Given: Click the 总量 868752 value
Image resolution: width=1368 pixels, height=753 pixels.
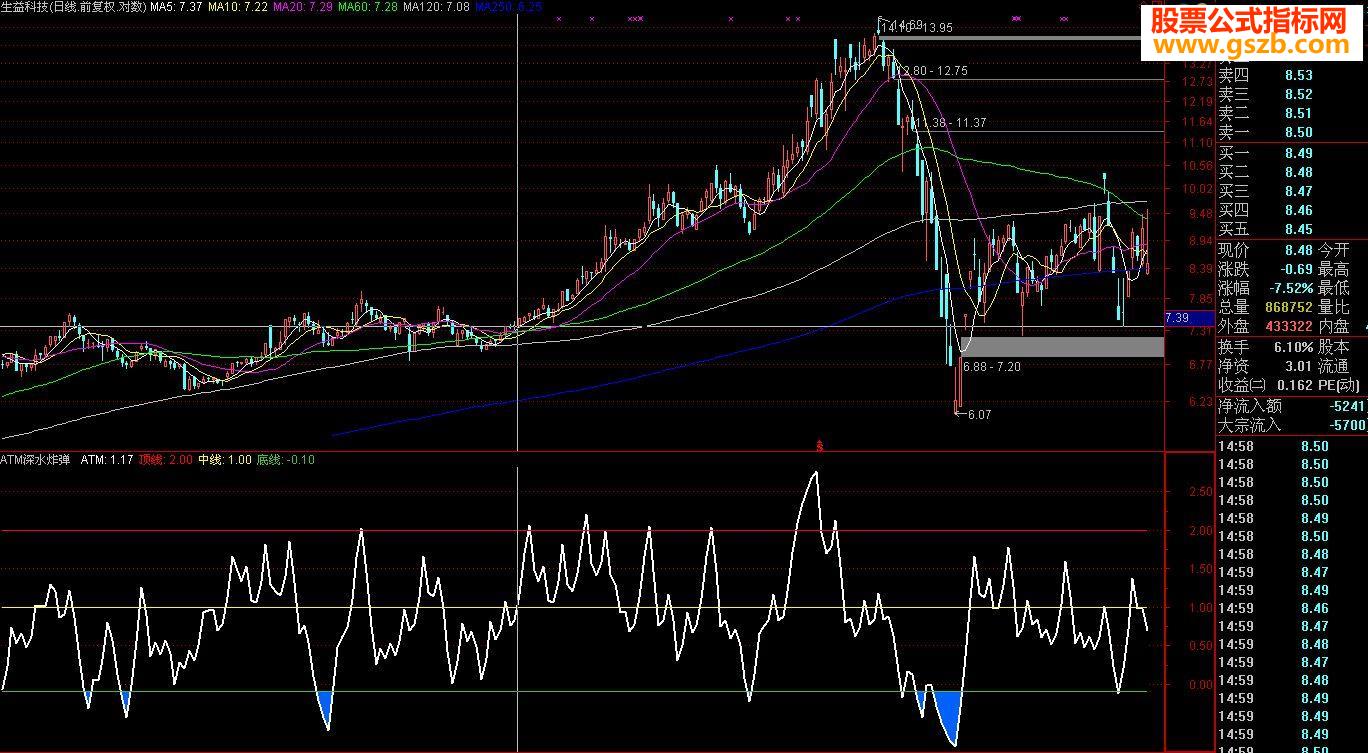Looking at the screenshot, I should coord(1288,307).
